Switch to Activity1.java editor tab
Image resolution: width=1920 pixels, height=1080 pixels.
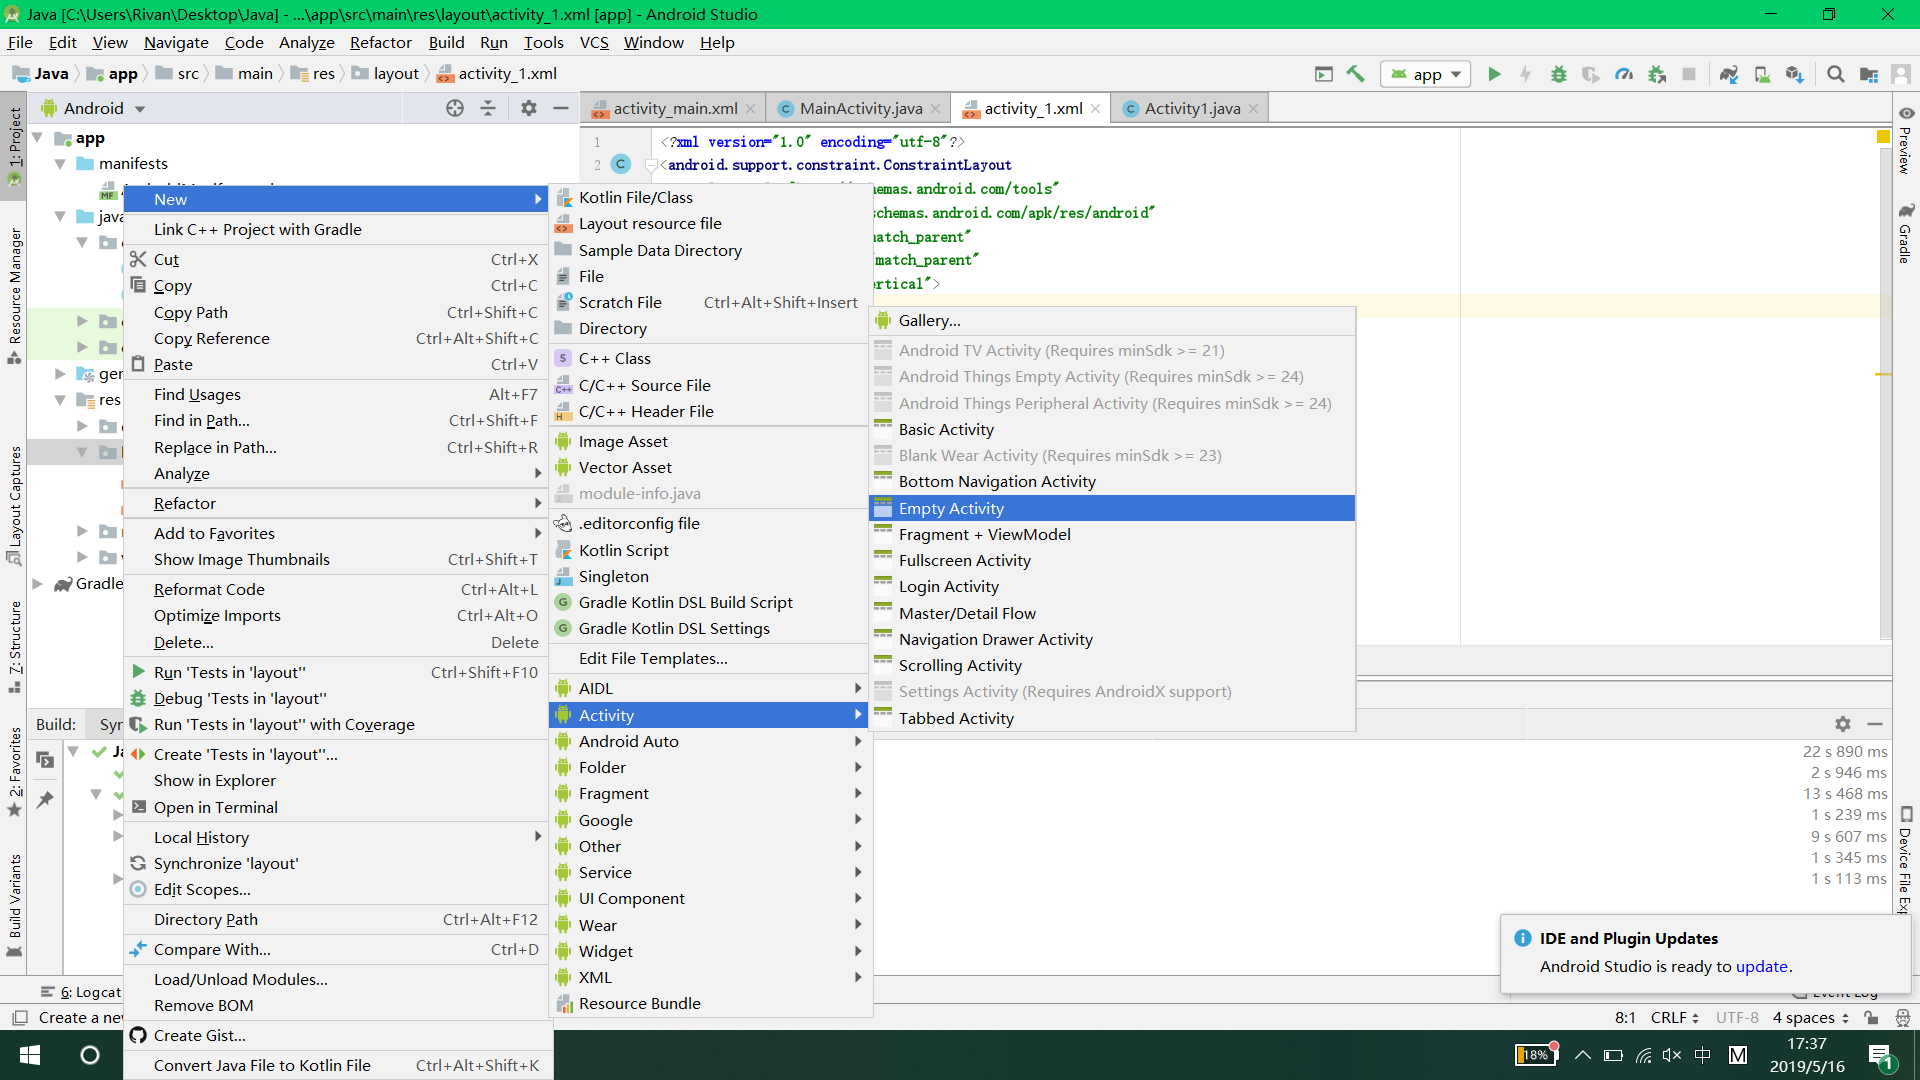[1192, 108]
